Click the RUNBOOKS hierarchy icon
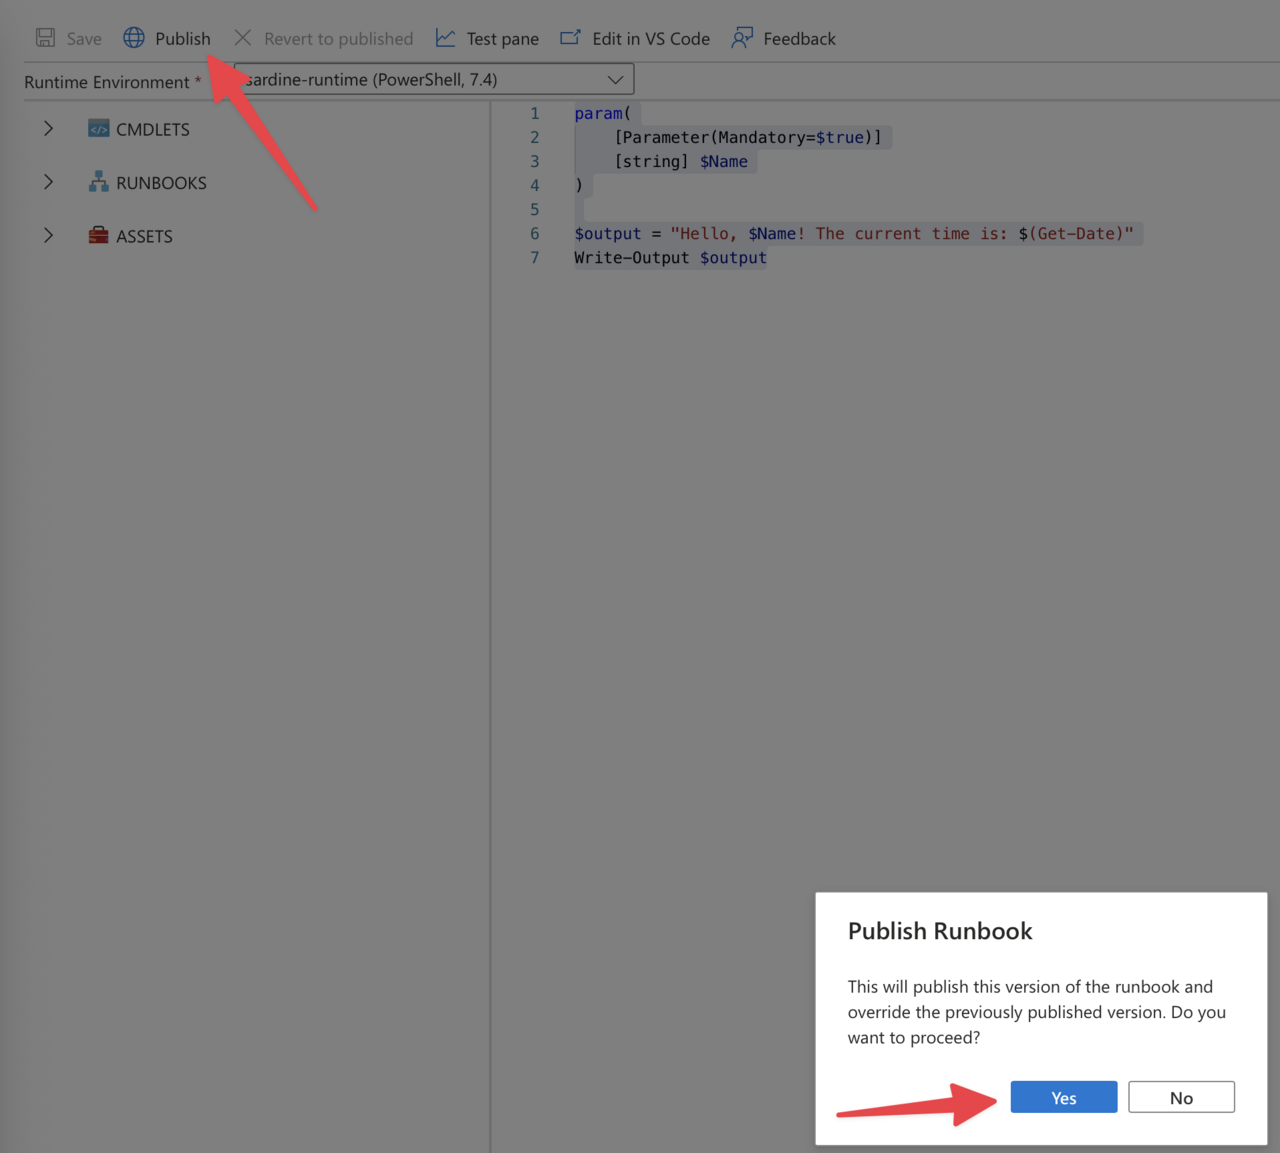This screenshot has width=1280, height=1153. point(98,182)
